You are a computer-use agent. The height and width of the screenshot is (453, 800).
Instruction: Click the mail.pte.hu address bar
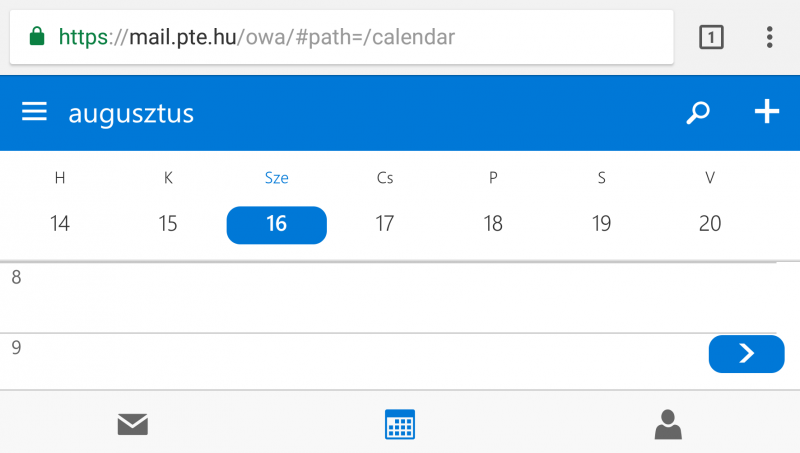click(341, 37)
